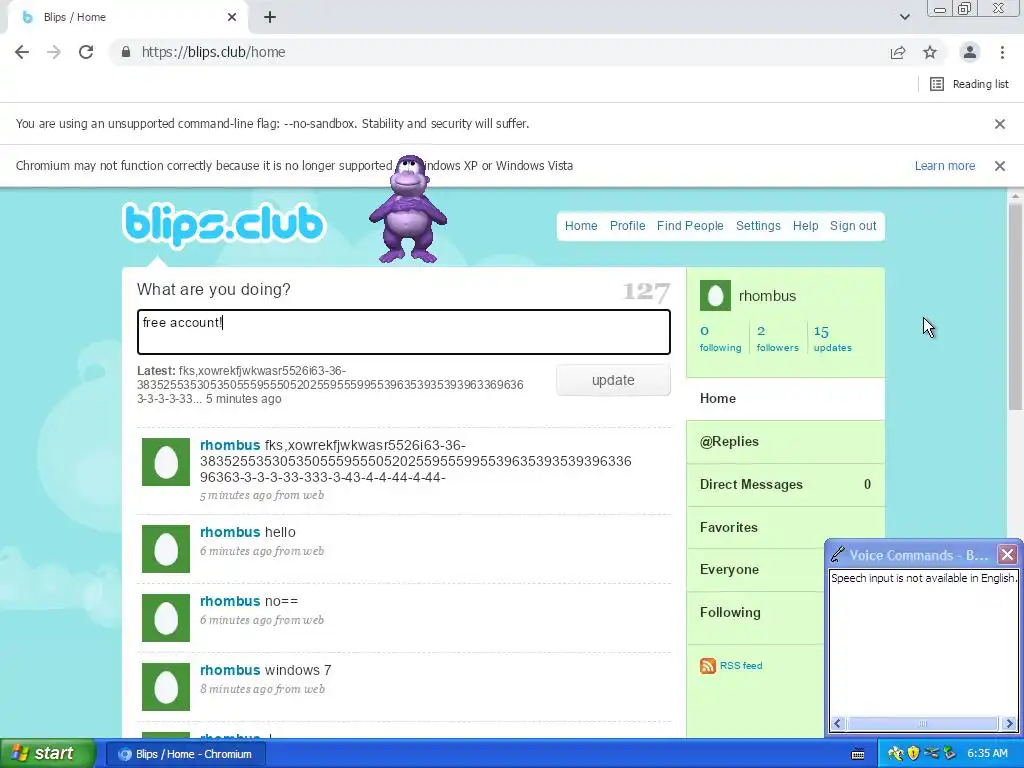Open the Chromium three-dot menu
Screen dimensions: 1024x768
pos(1002,52)
